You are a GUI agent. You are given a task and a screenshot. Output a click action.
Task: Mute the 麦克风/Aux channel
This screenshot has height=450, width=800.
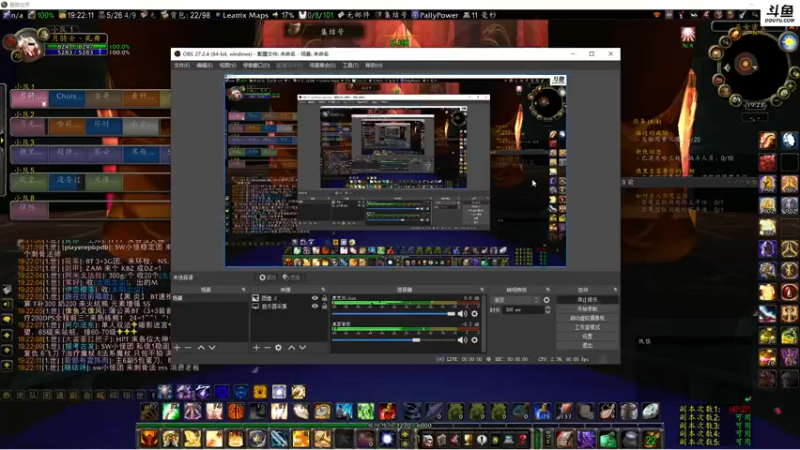(462, 314)
